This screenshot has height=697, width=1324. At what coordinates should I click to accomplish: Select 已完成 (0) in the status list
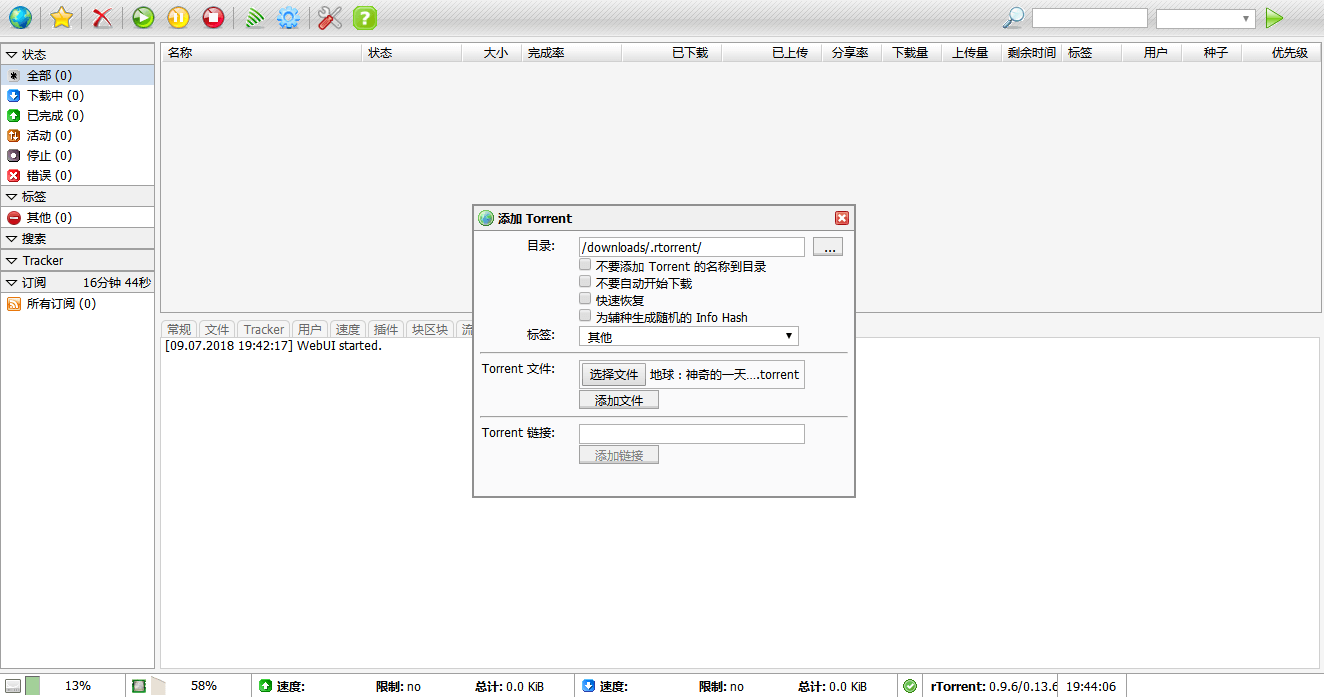tap(77, 115)
